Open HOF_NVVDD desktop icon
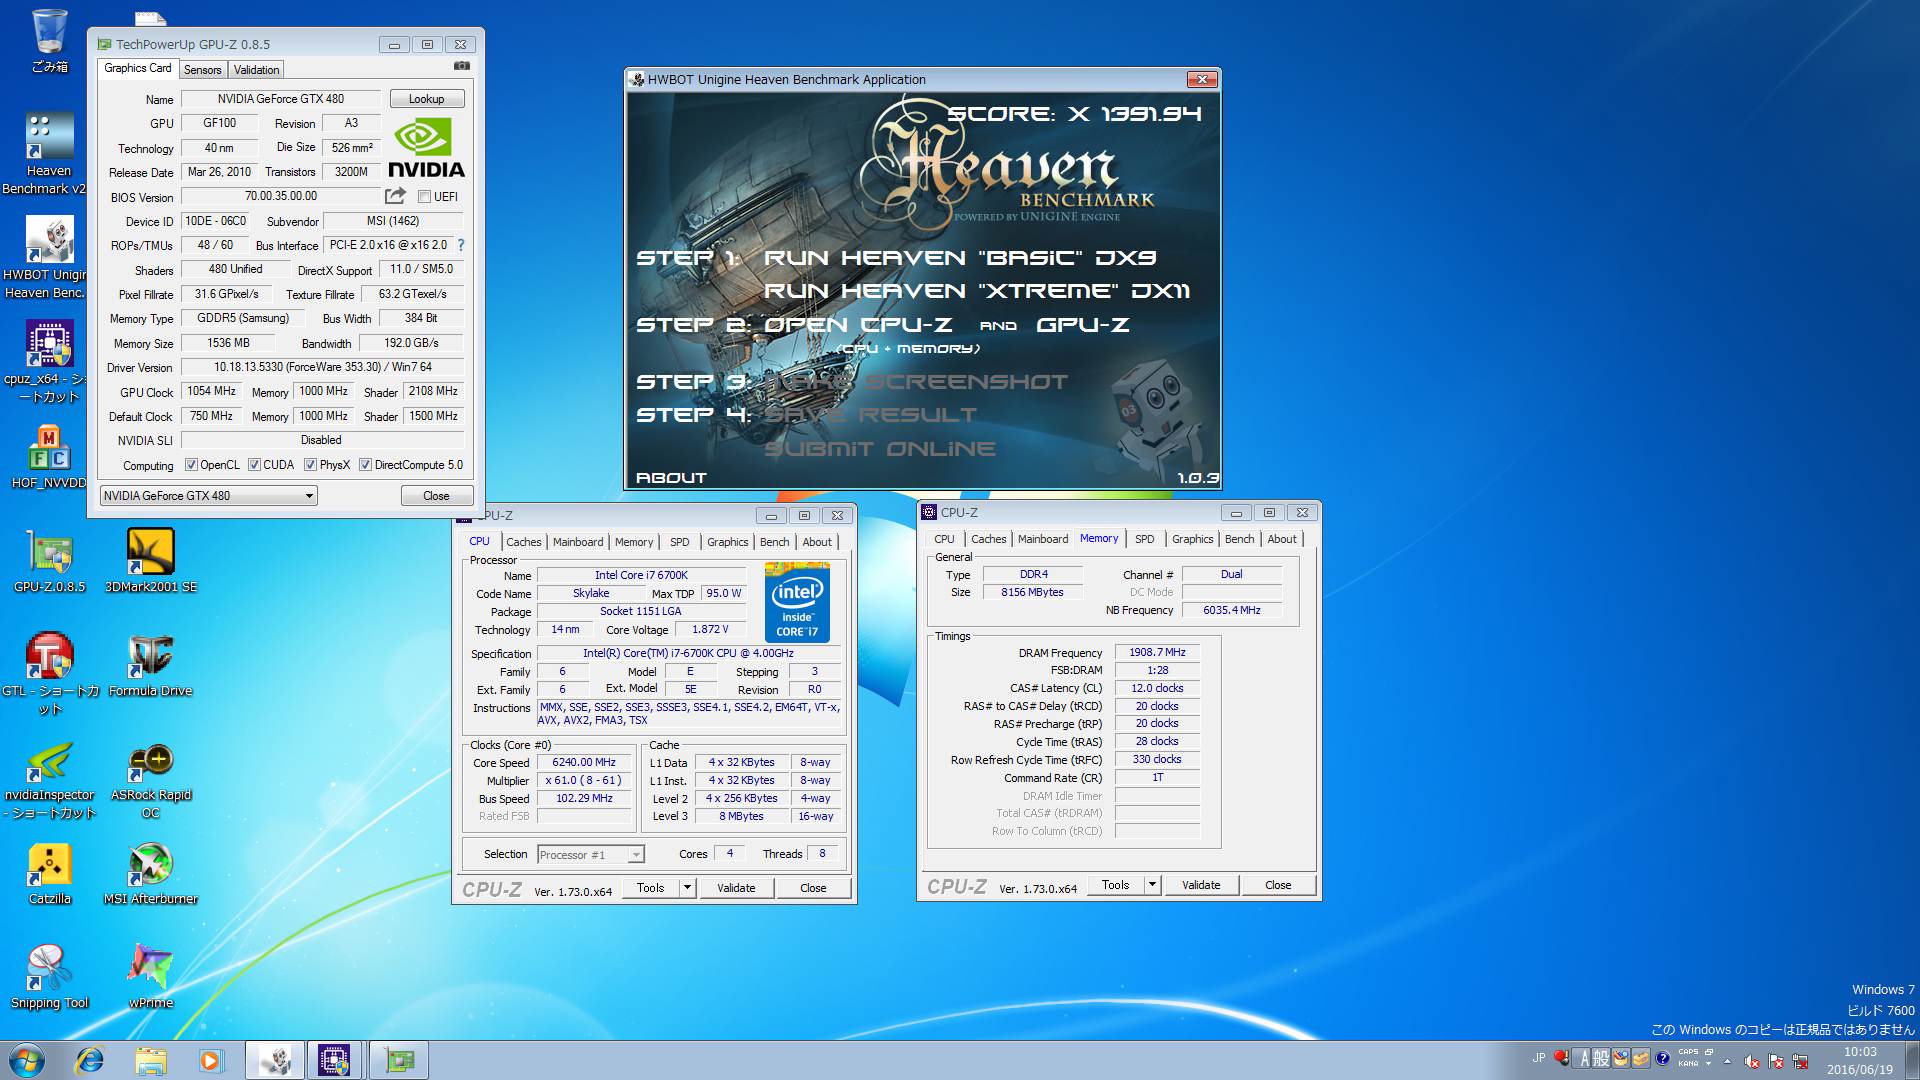This screenshot has height=1080, width=1920. [x=49, y=457]
